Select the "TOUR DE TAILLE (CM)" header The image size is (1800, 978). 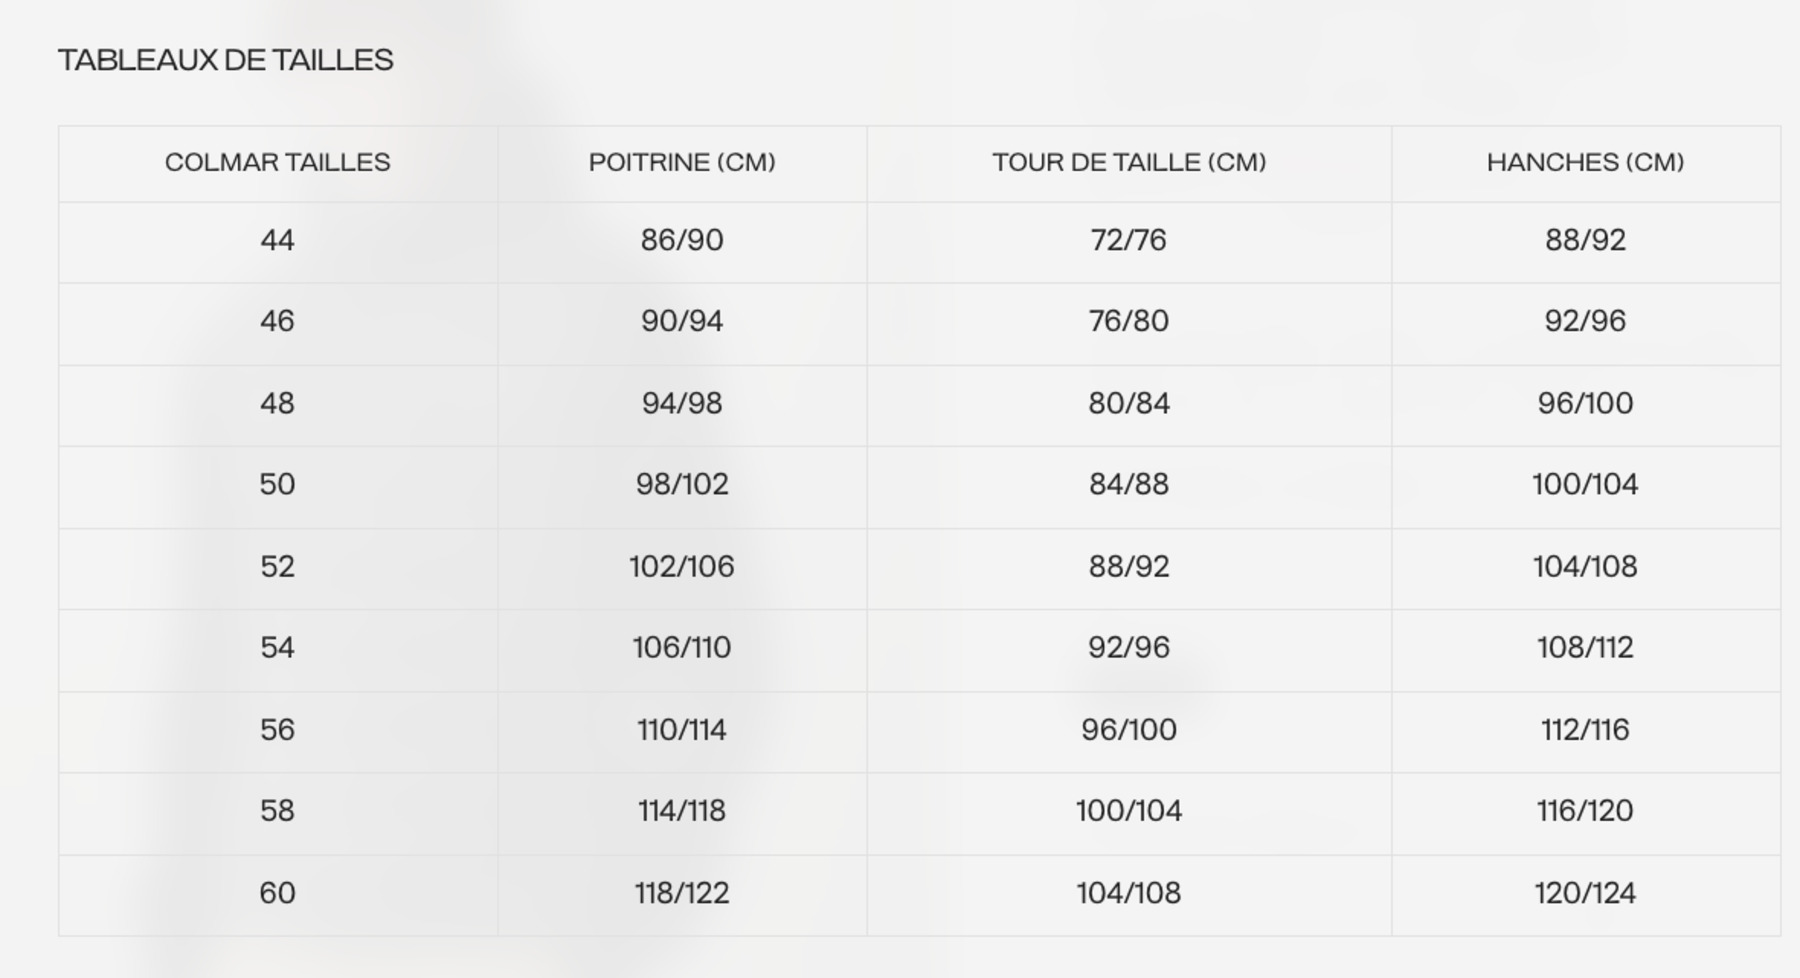1129,163
